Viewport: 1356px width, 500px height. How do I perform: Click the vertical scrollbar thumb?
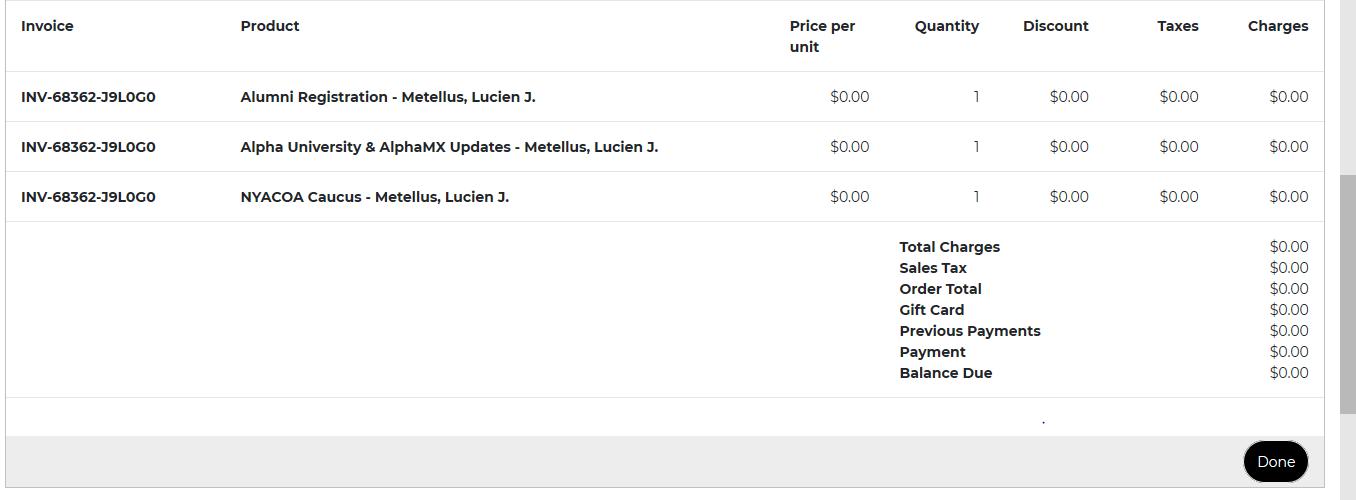[x=1348, y=294]
